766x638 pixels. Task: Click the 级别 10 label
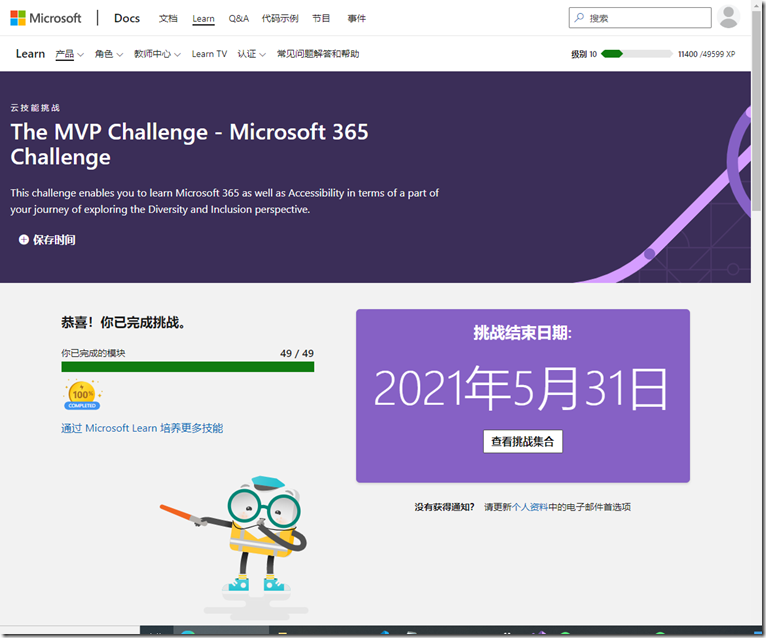pos(584,54)
